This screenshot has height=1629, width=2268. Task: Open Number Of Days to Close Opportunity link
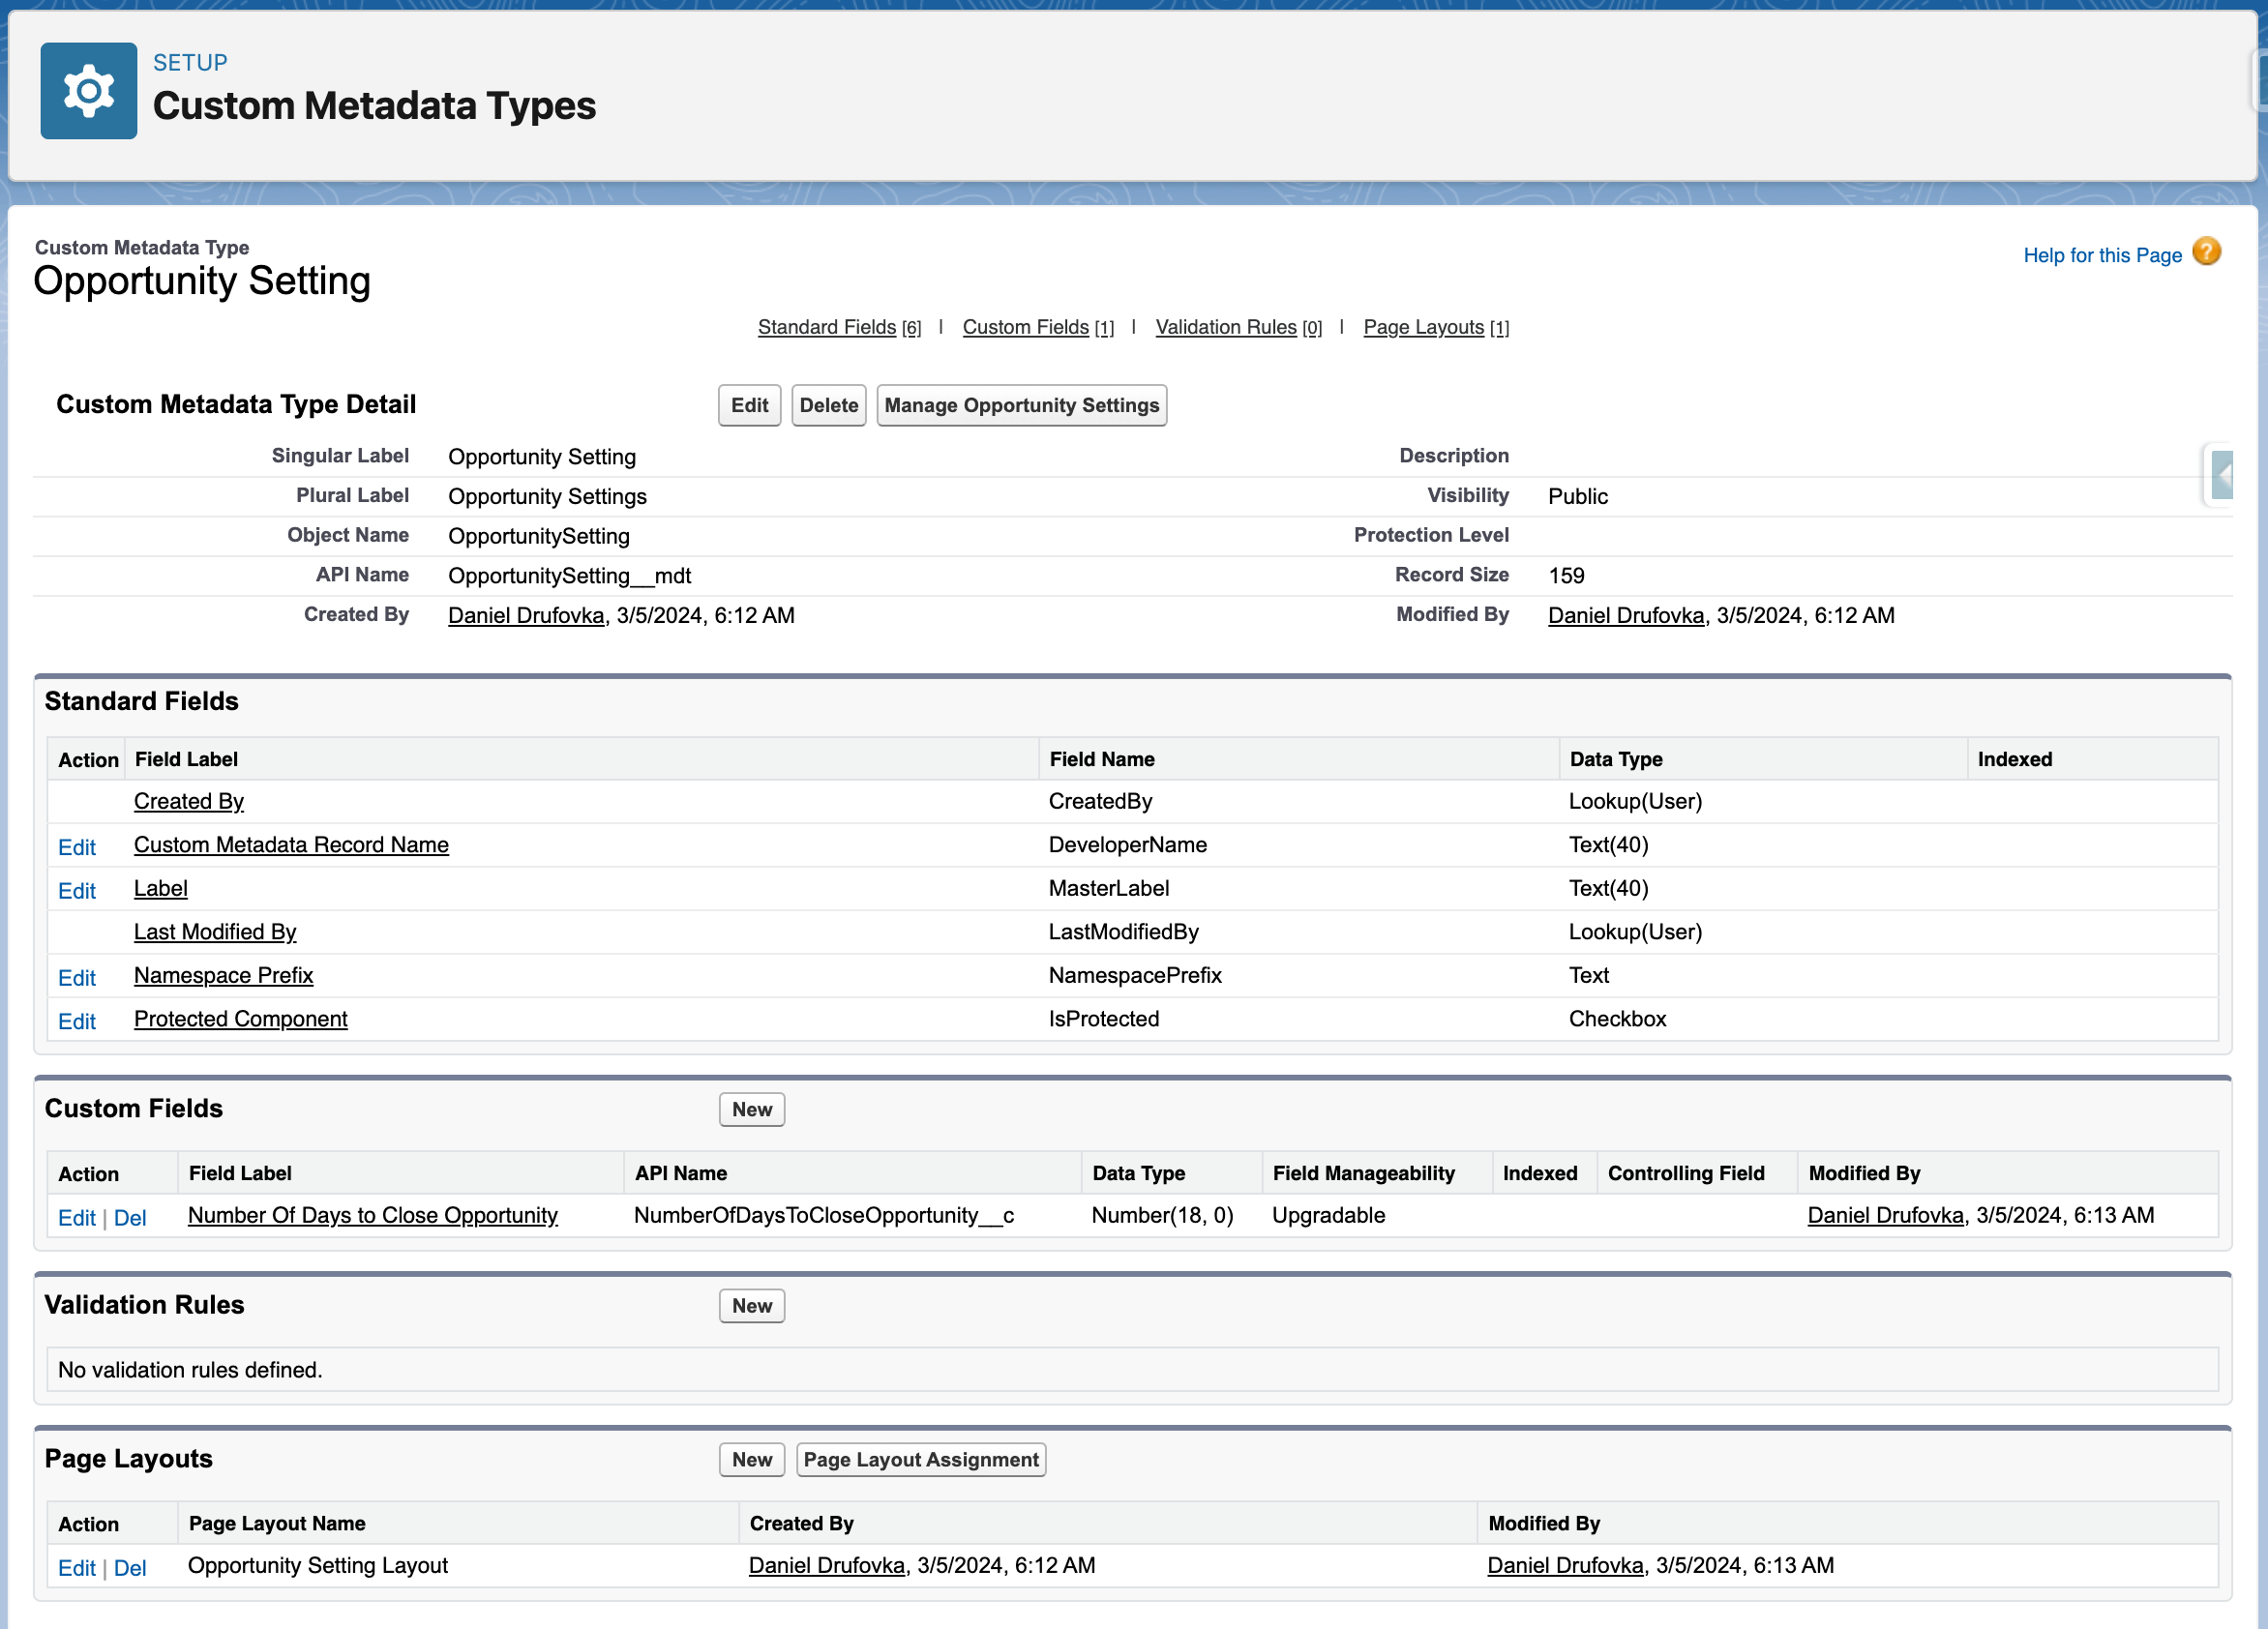point(372,1215)
